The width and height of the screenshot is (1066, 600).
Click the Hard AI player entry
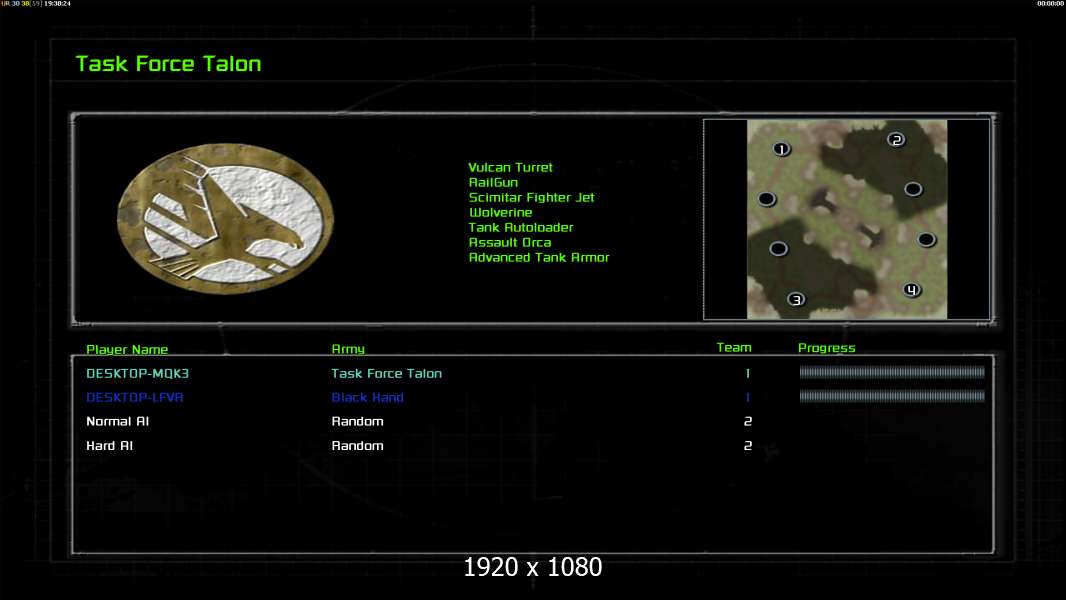(x=109, y=446)
